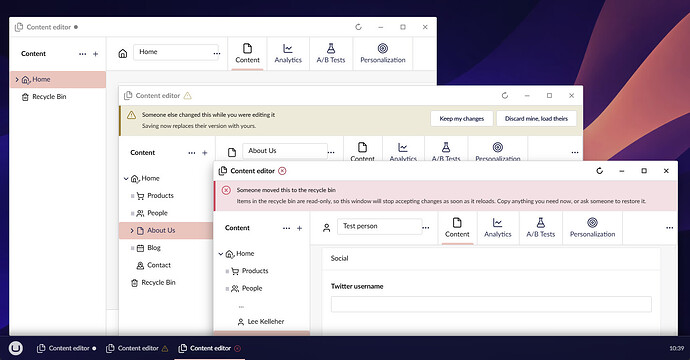The height and width of the screenshot is (360, 690).
Task: Select People in Test person window tree
Action: 252,289
